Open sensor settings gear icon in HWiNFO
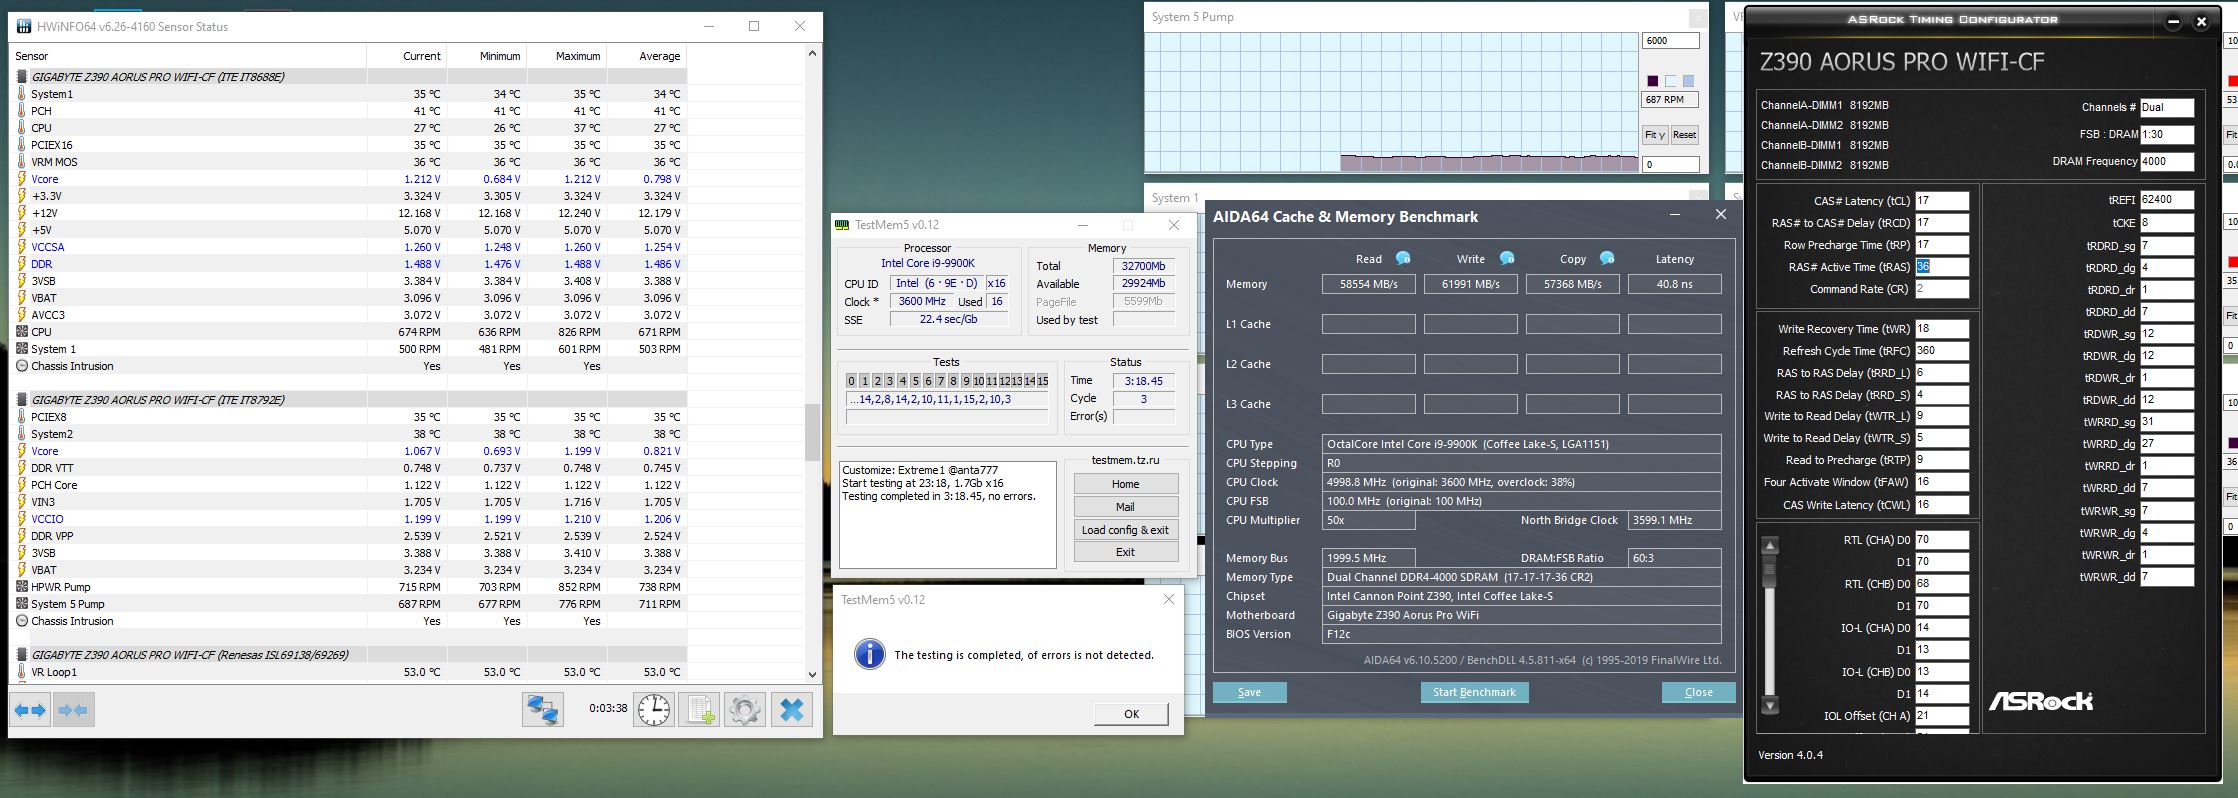 tap(744, 710)
